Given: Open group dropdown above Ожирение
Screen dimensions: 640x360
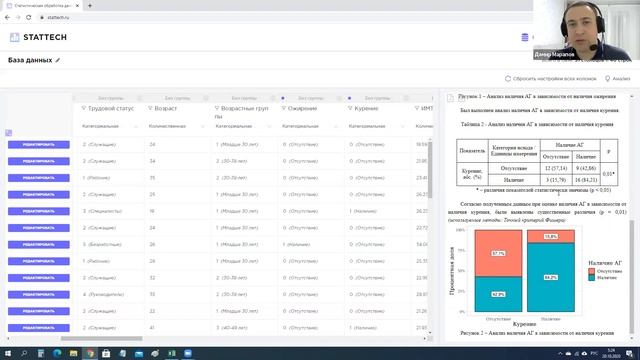Looking at the screenshot, I should tap(310, 98).
